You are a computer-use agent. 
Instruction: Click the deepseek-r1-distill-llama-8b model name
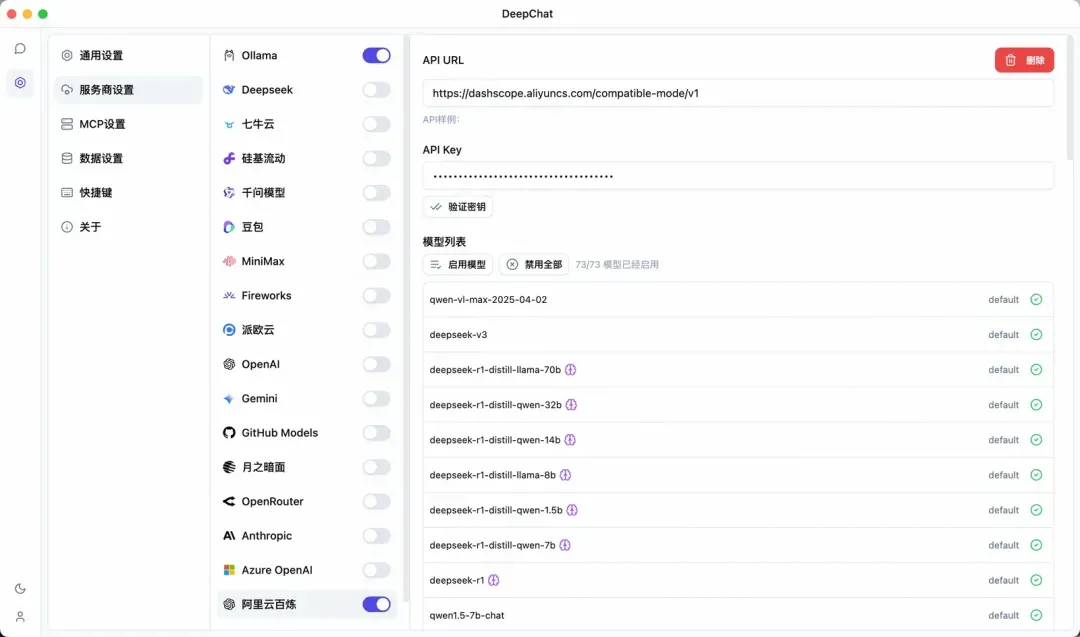[492, 475]
